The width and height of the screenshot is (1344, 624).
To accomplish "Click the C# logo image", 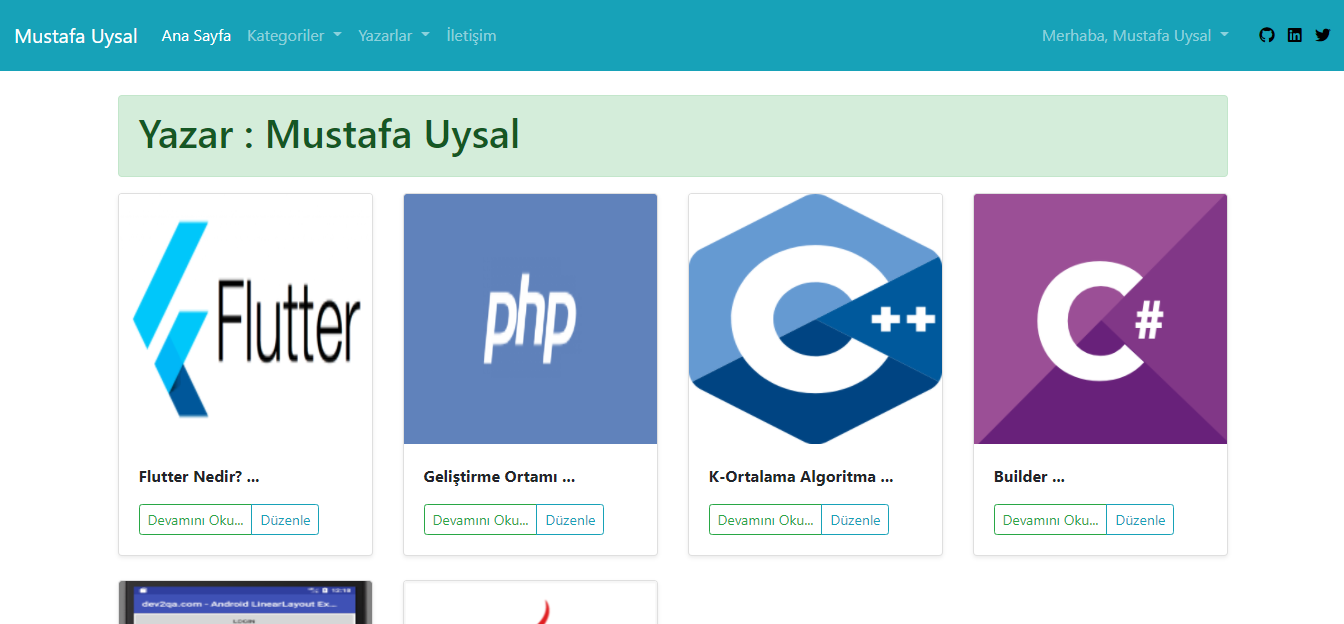I will click(1100, 318).
